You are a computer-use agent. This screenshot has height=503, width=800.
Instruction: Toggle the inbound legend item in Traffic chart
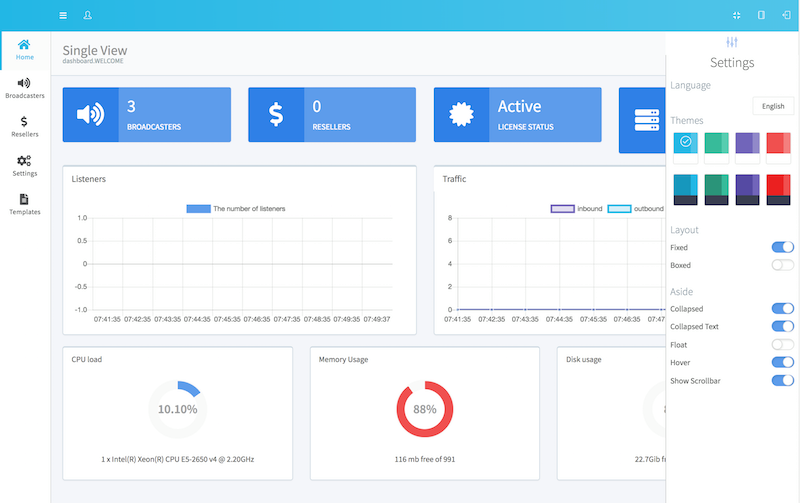click(577, 209)
